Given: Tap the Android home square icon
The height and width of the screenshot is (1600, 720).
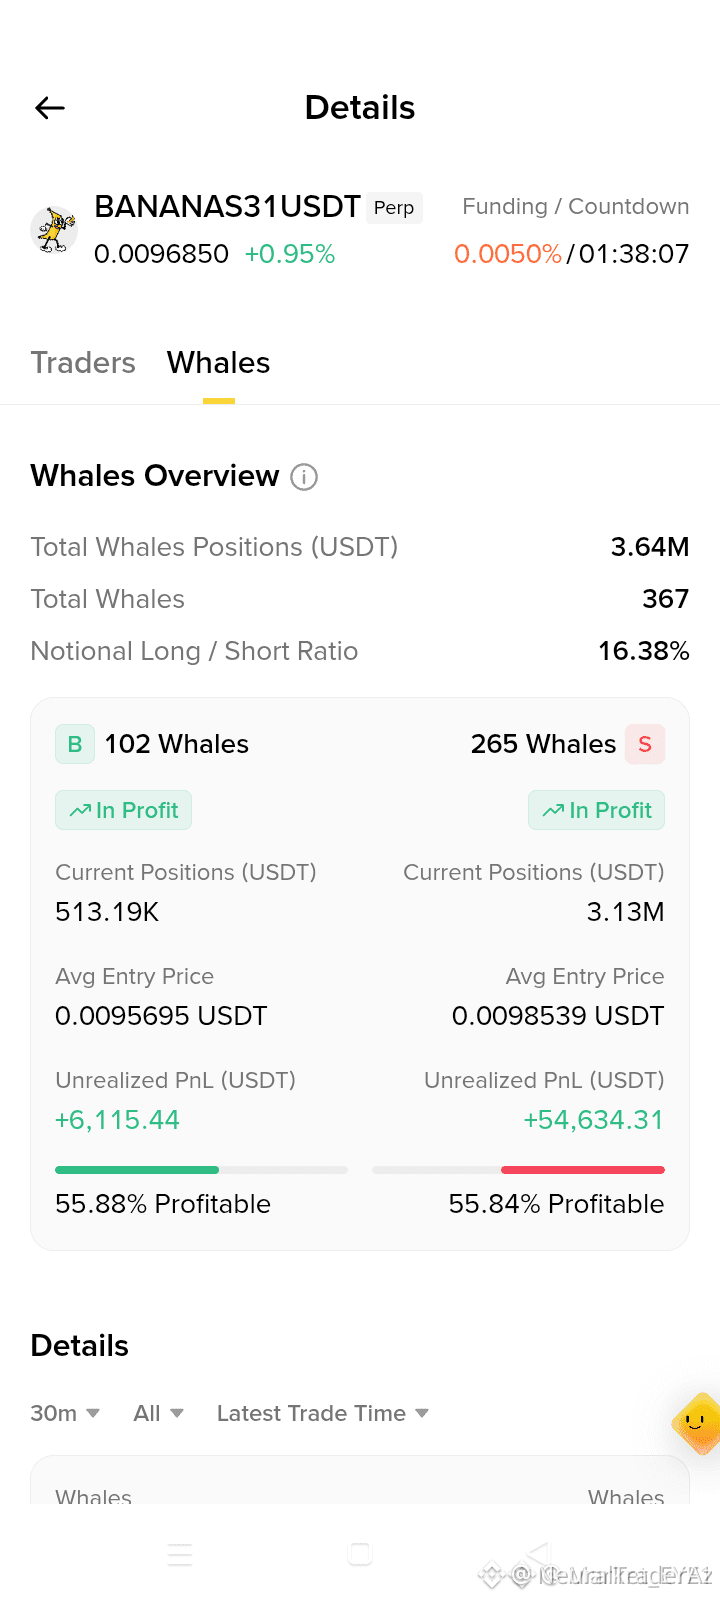Looking at the screenshot, I should (360, 1554).
